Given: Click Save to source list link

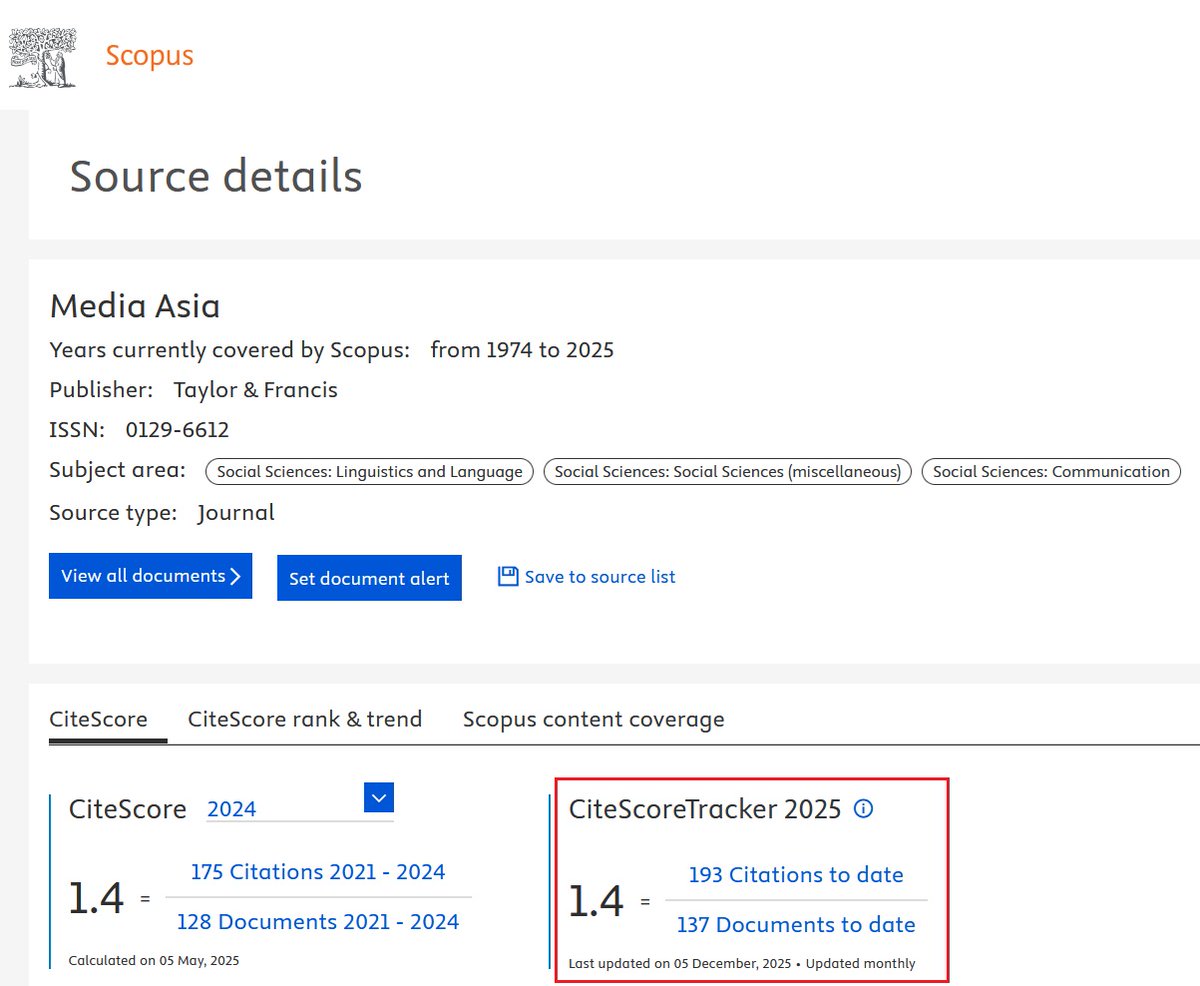Looking at the screenshot, I should tap(600, 577).
